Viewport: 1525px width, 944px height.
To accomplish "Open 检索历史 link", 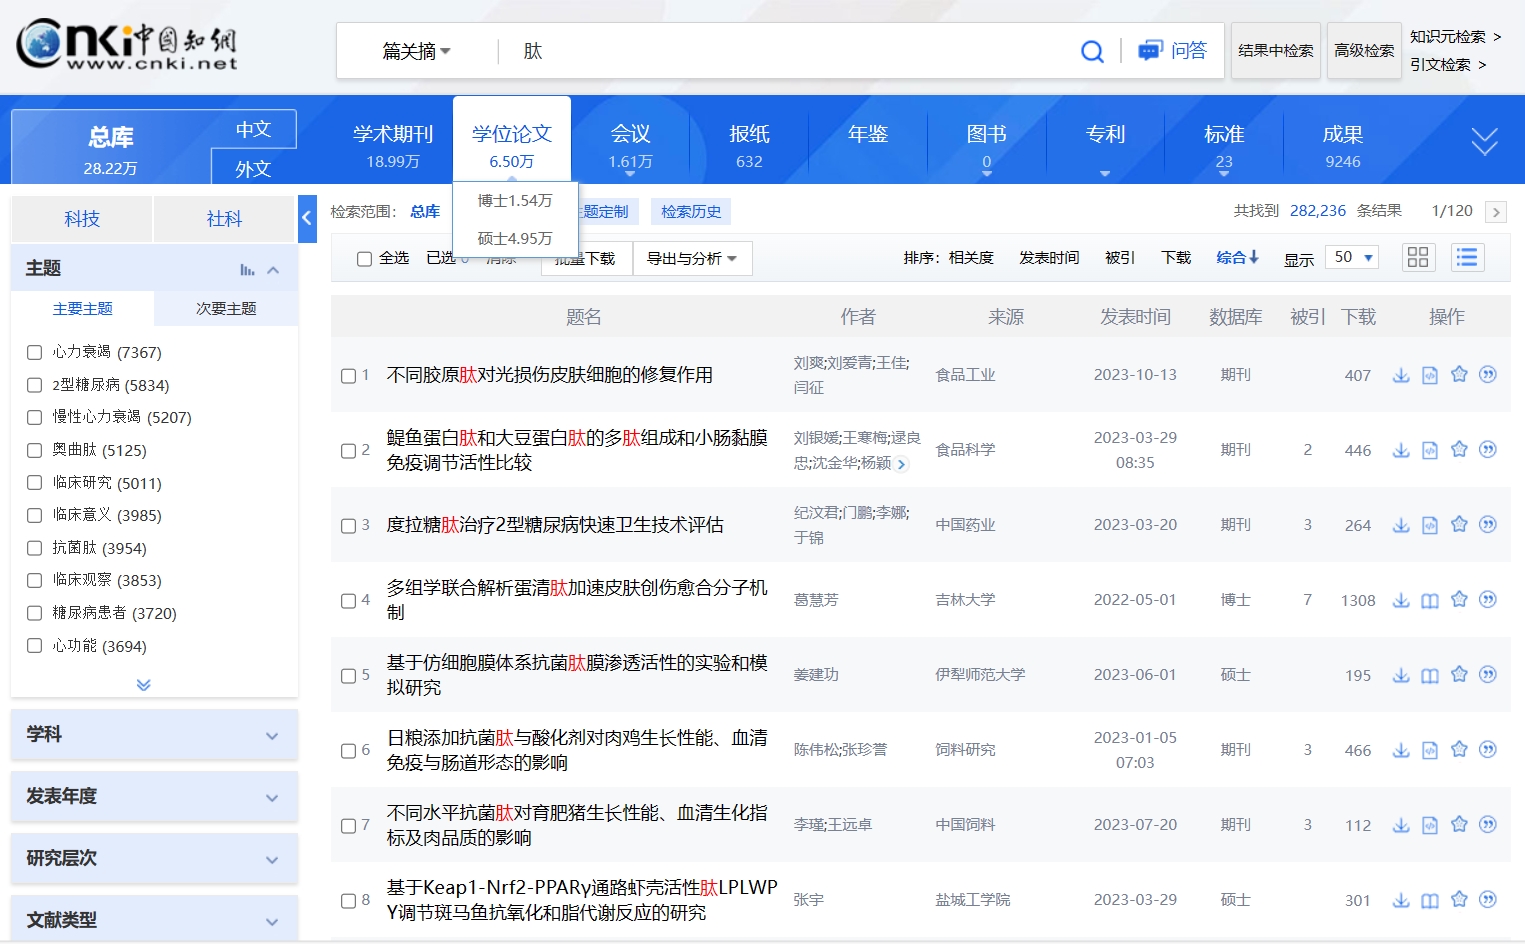I will 691,212.
